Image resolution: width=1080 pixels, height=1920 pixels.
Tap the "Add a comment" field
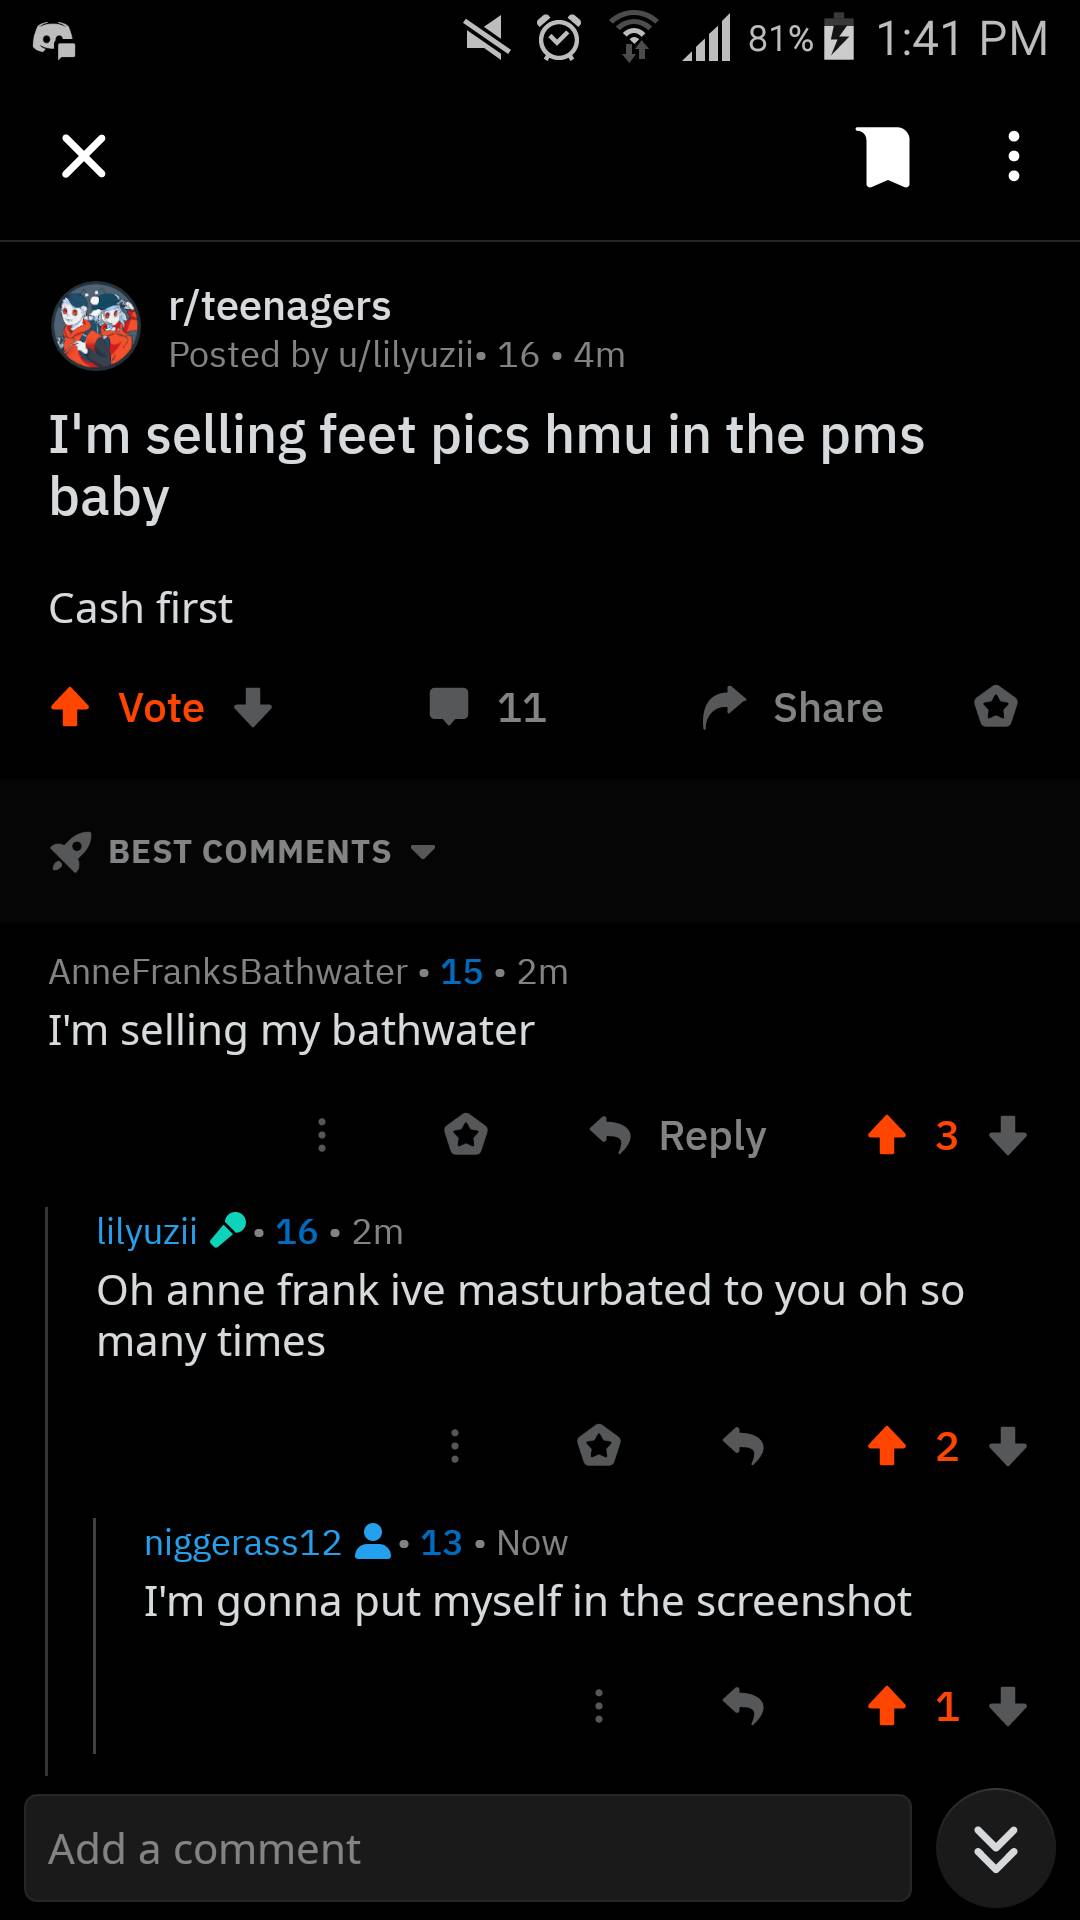point(468,1848)
